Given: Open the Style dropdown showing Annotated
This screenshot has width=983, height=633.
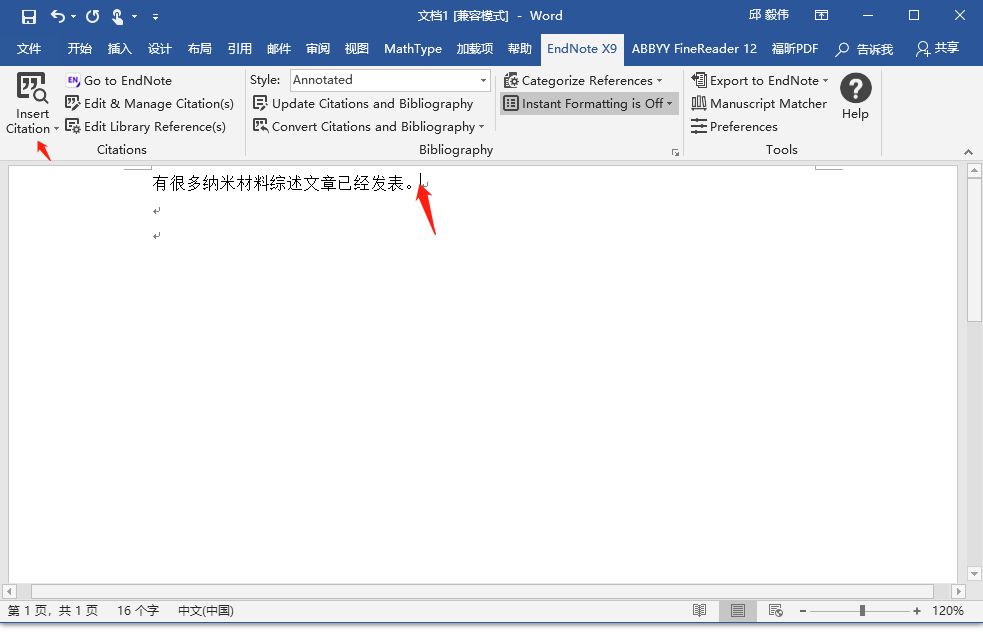Looking at the screenshot, I should pos(483,80).
